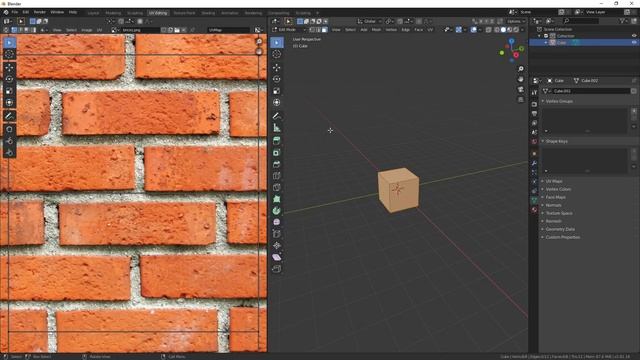Open the Options dropdown in 3D viewport
The height and width of the screenshot is (360, 640).
pos(516,21)
